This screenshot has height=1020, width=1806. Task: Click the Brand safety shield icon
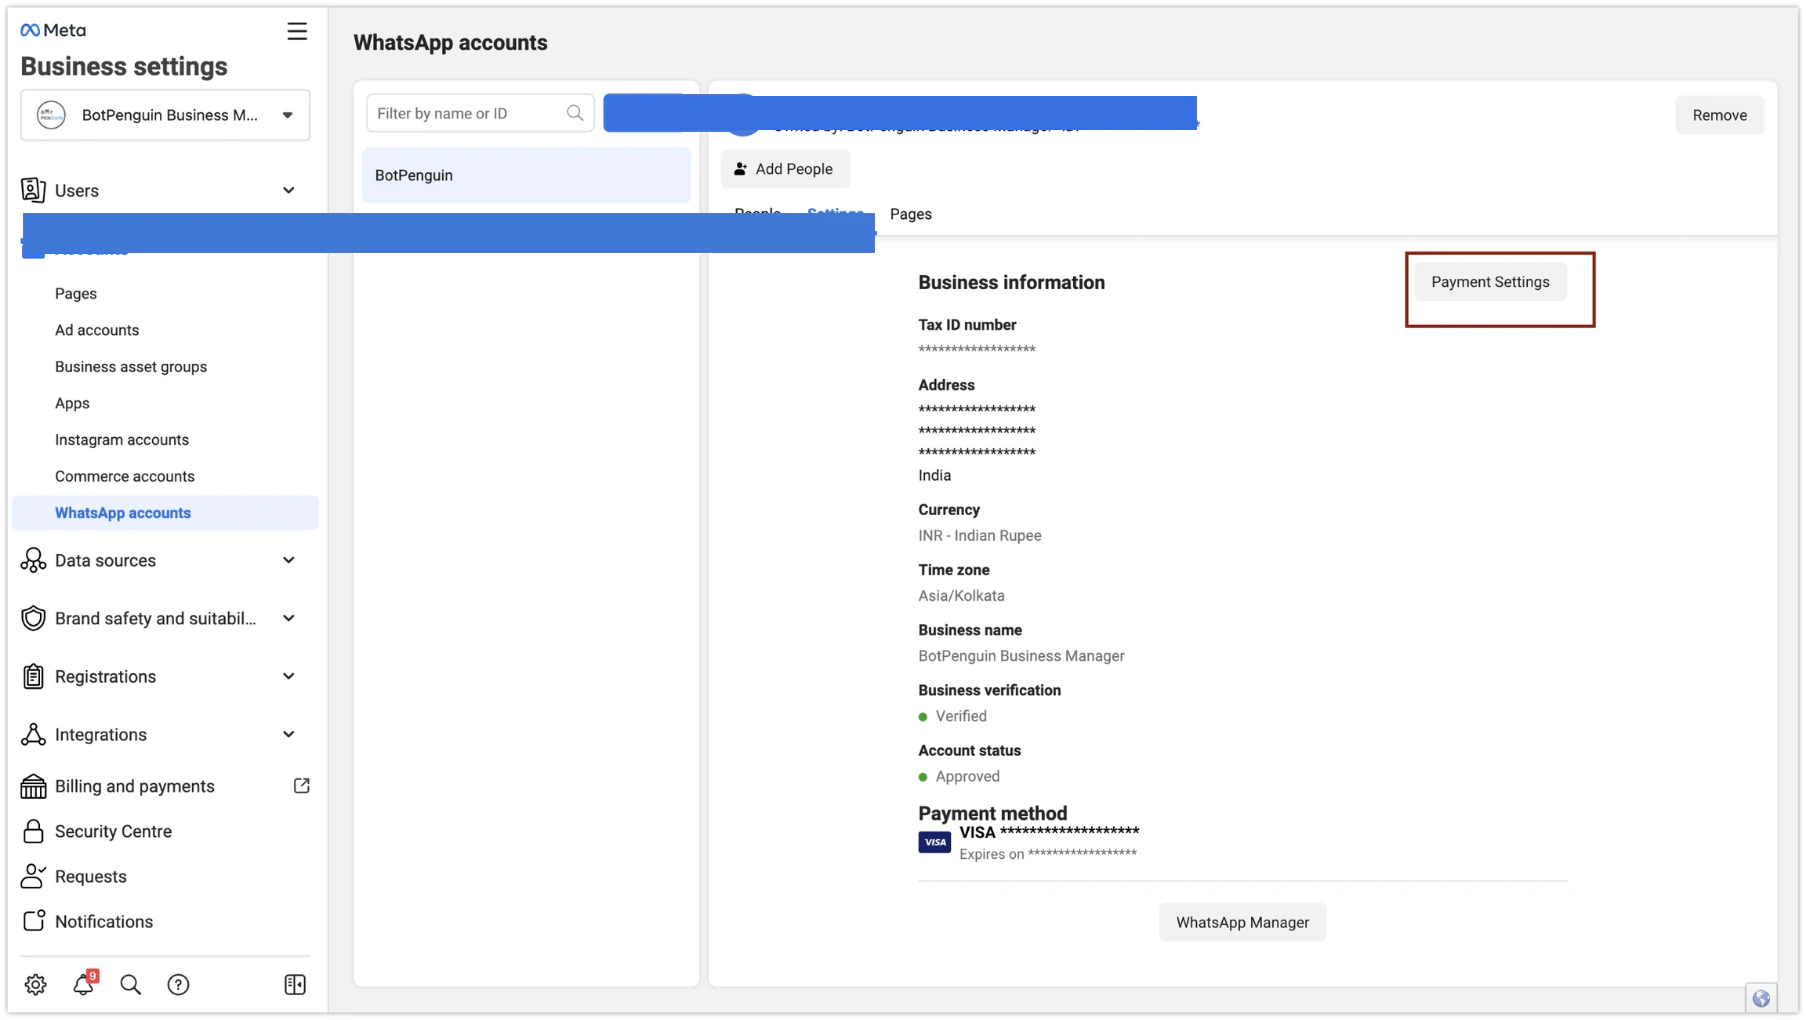click(x=33, y=618)
